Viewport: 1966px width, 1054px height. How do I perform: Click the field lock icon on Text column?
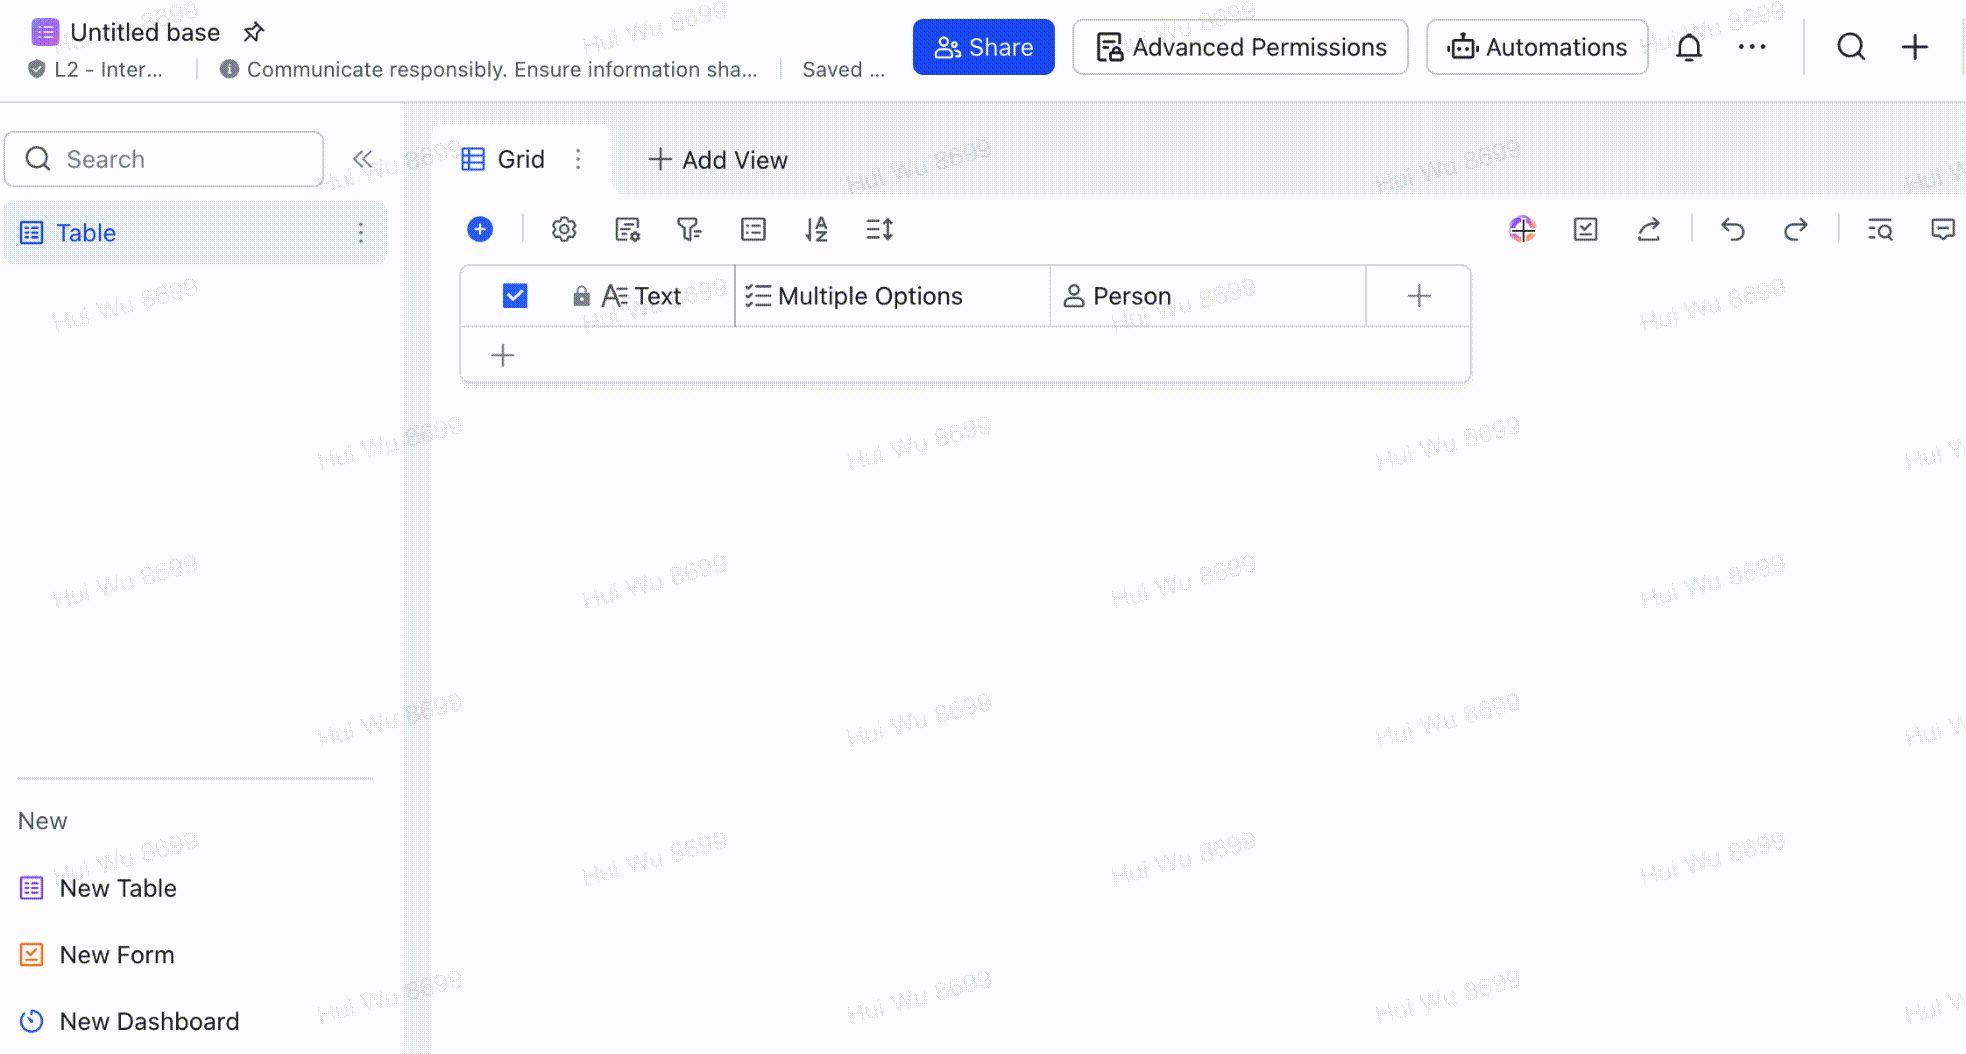click(x=581, y=295)
